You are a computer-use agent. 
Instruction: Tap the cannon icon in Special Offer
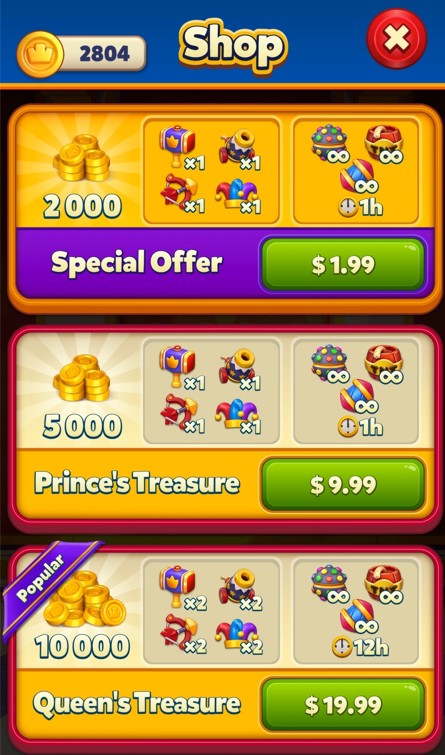pyautogui.click(x=237, y=146)
